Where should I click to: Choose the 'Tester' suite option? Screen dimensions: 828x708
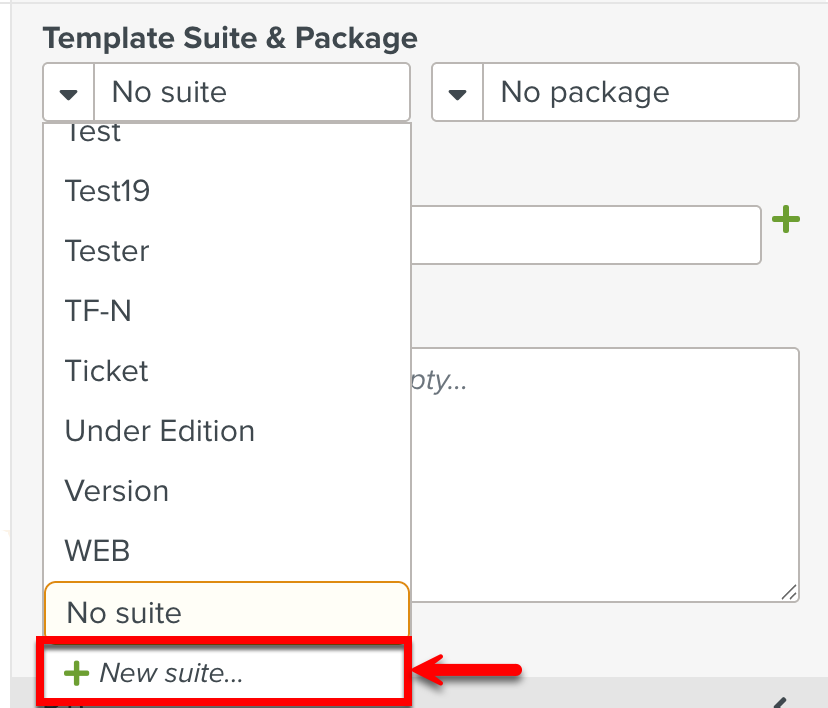[x=107, y=251]
